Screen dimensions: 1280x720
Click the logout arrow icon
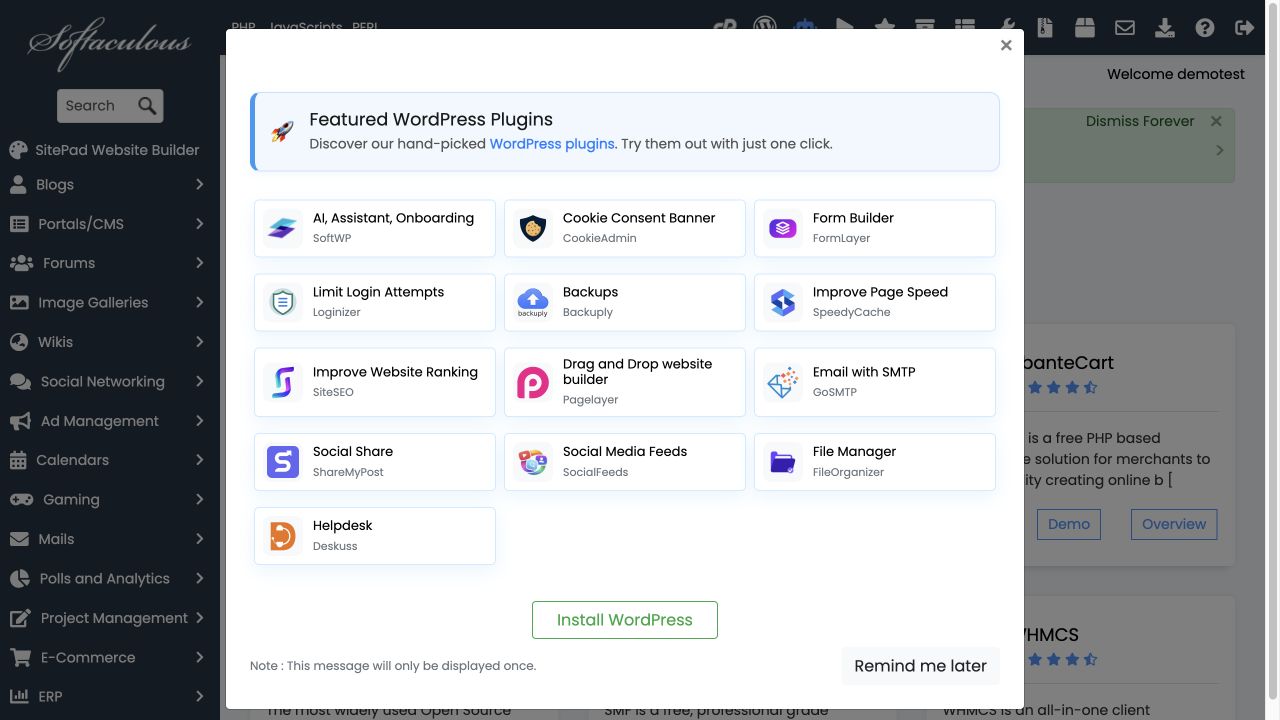point(1245,28)
